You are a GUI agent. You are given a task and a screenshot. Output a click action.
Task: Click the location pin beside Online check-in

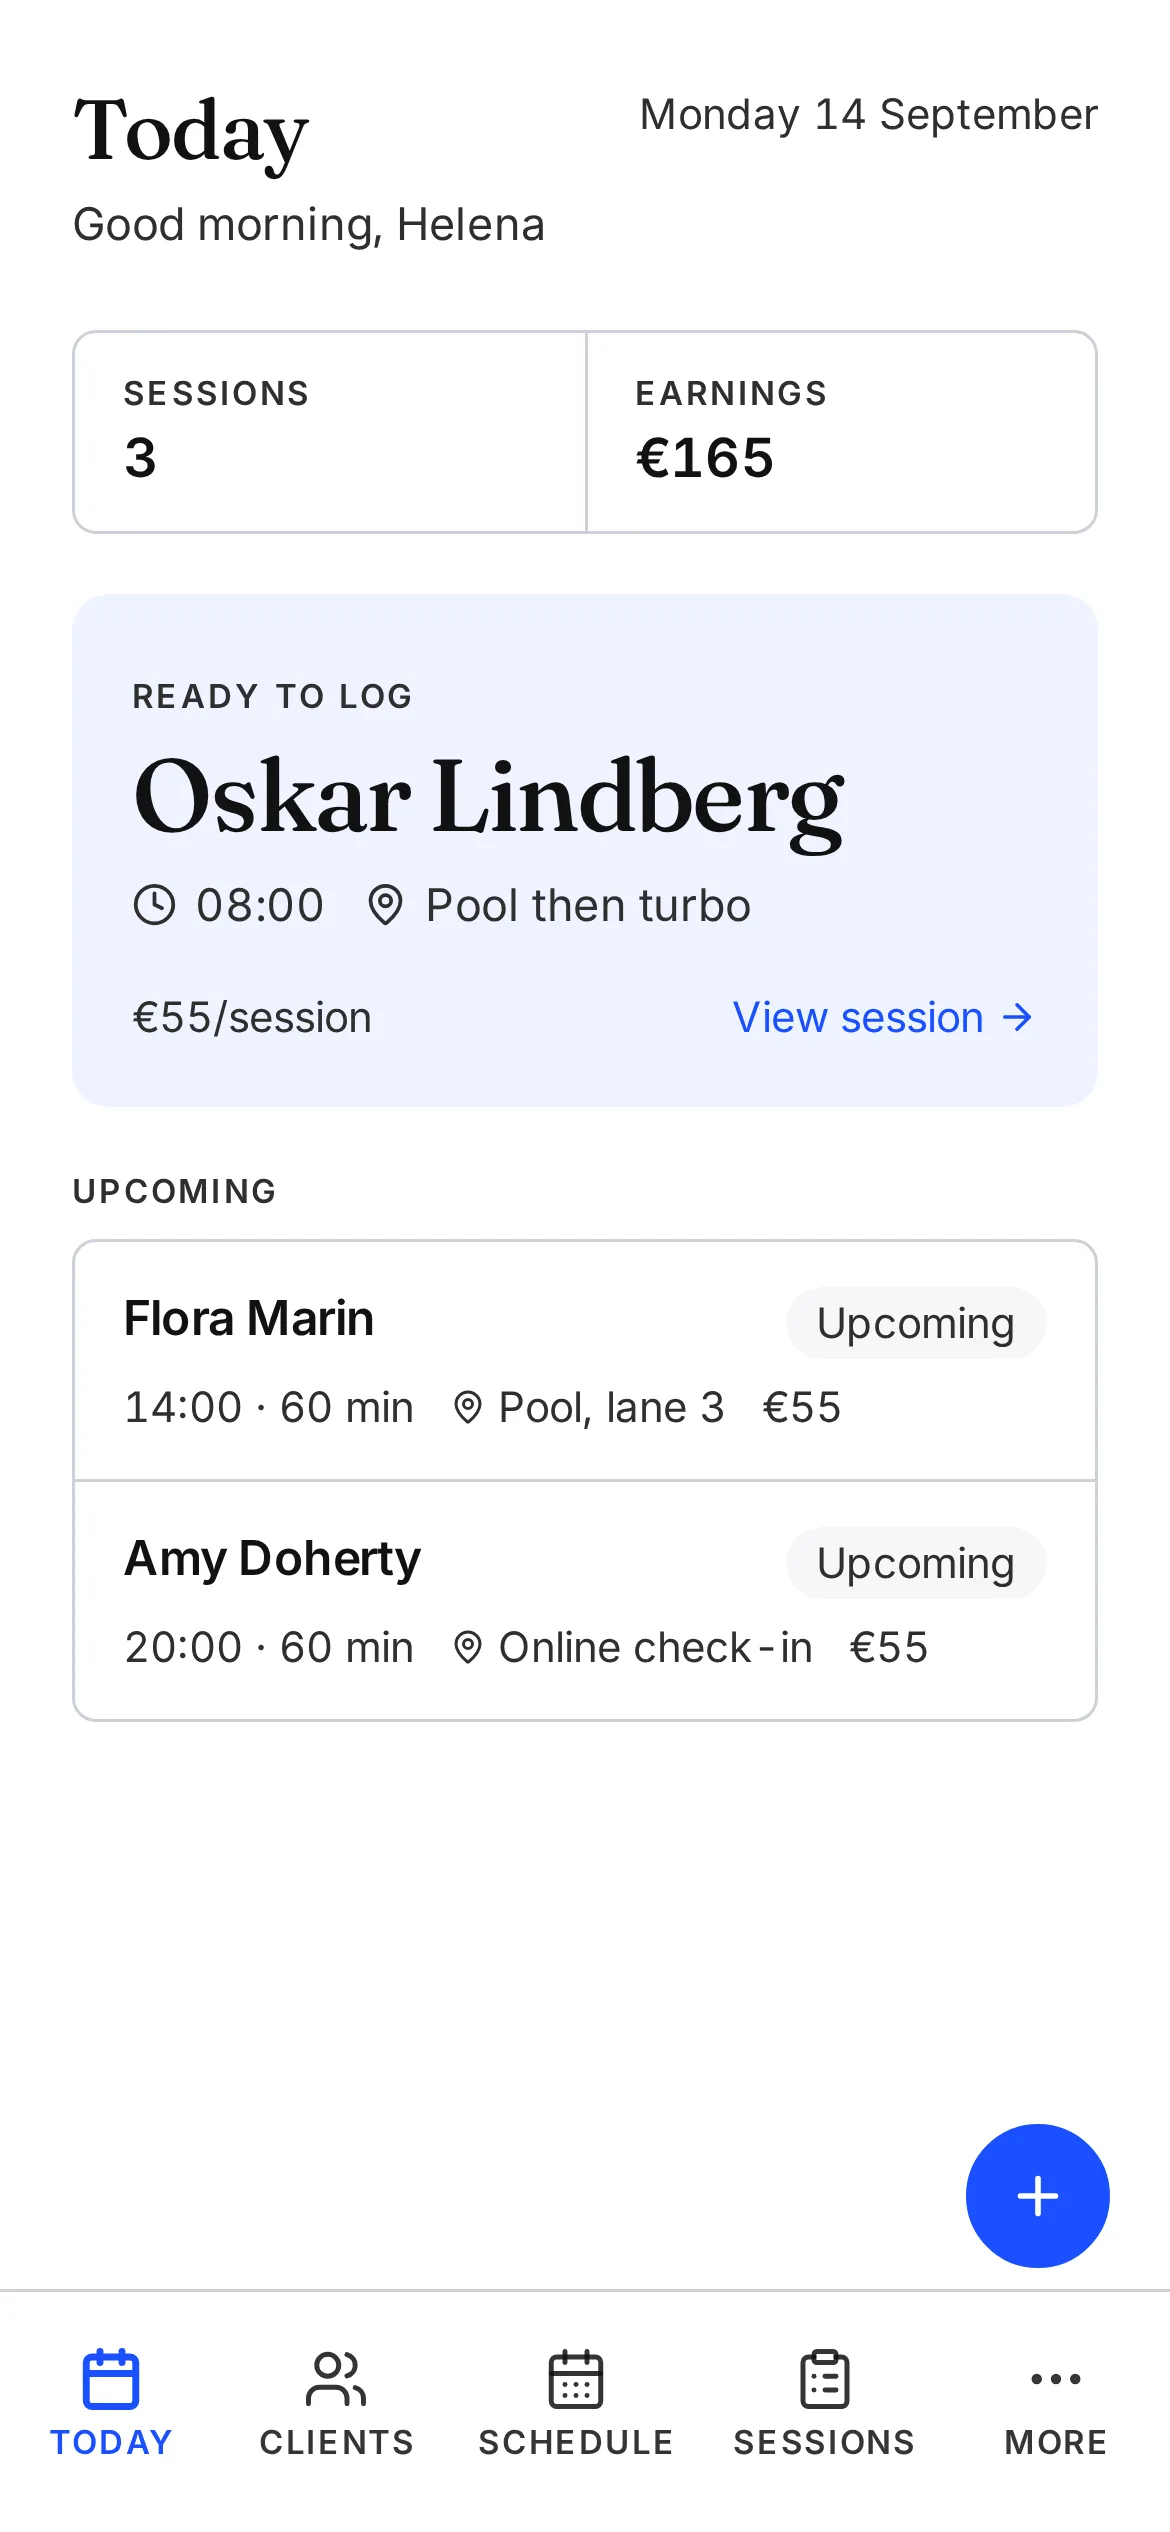[467, 1648]
